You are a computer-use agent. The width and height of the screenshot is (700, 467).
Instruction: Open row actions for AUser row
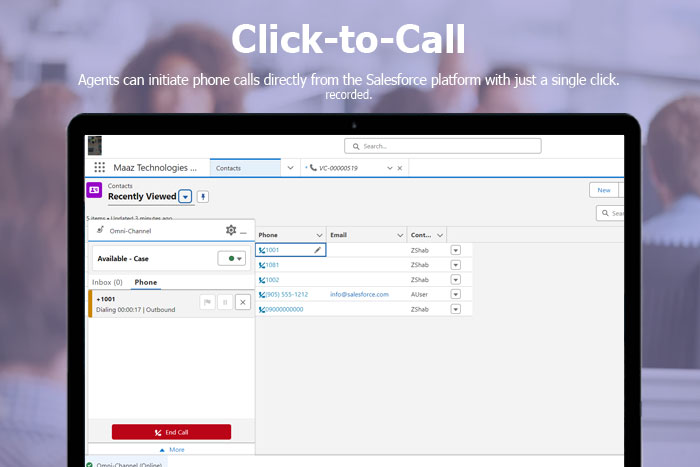point(455,294)
